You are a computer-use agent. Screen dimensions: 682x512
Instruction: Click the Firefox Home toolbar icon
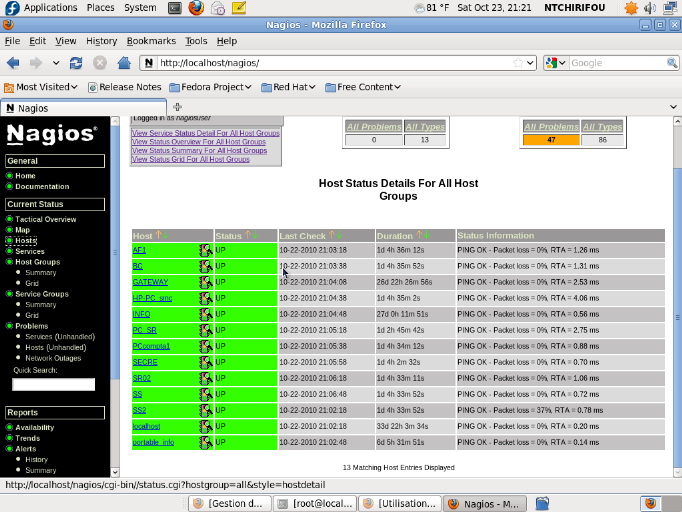(124, 63)
